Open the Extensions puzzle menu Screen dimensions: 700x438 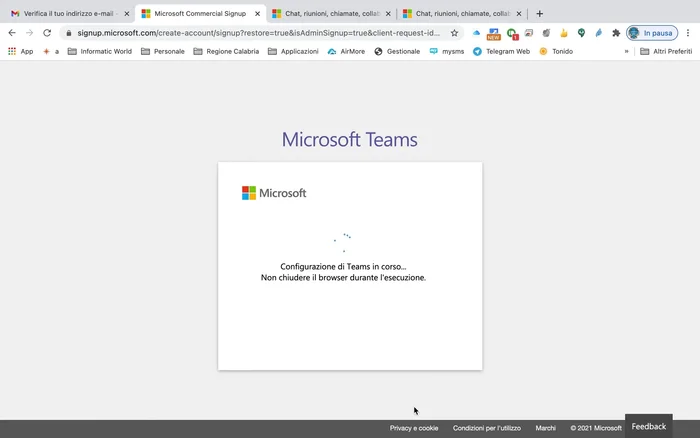point(616,33)
